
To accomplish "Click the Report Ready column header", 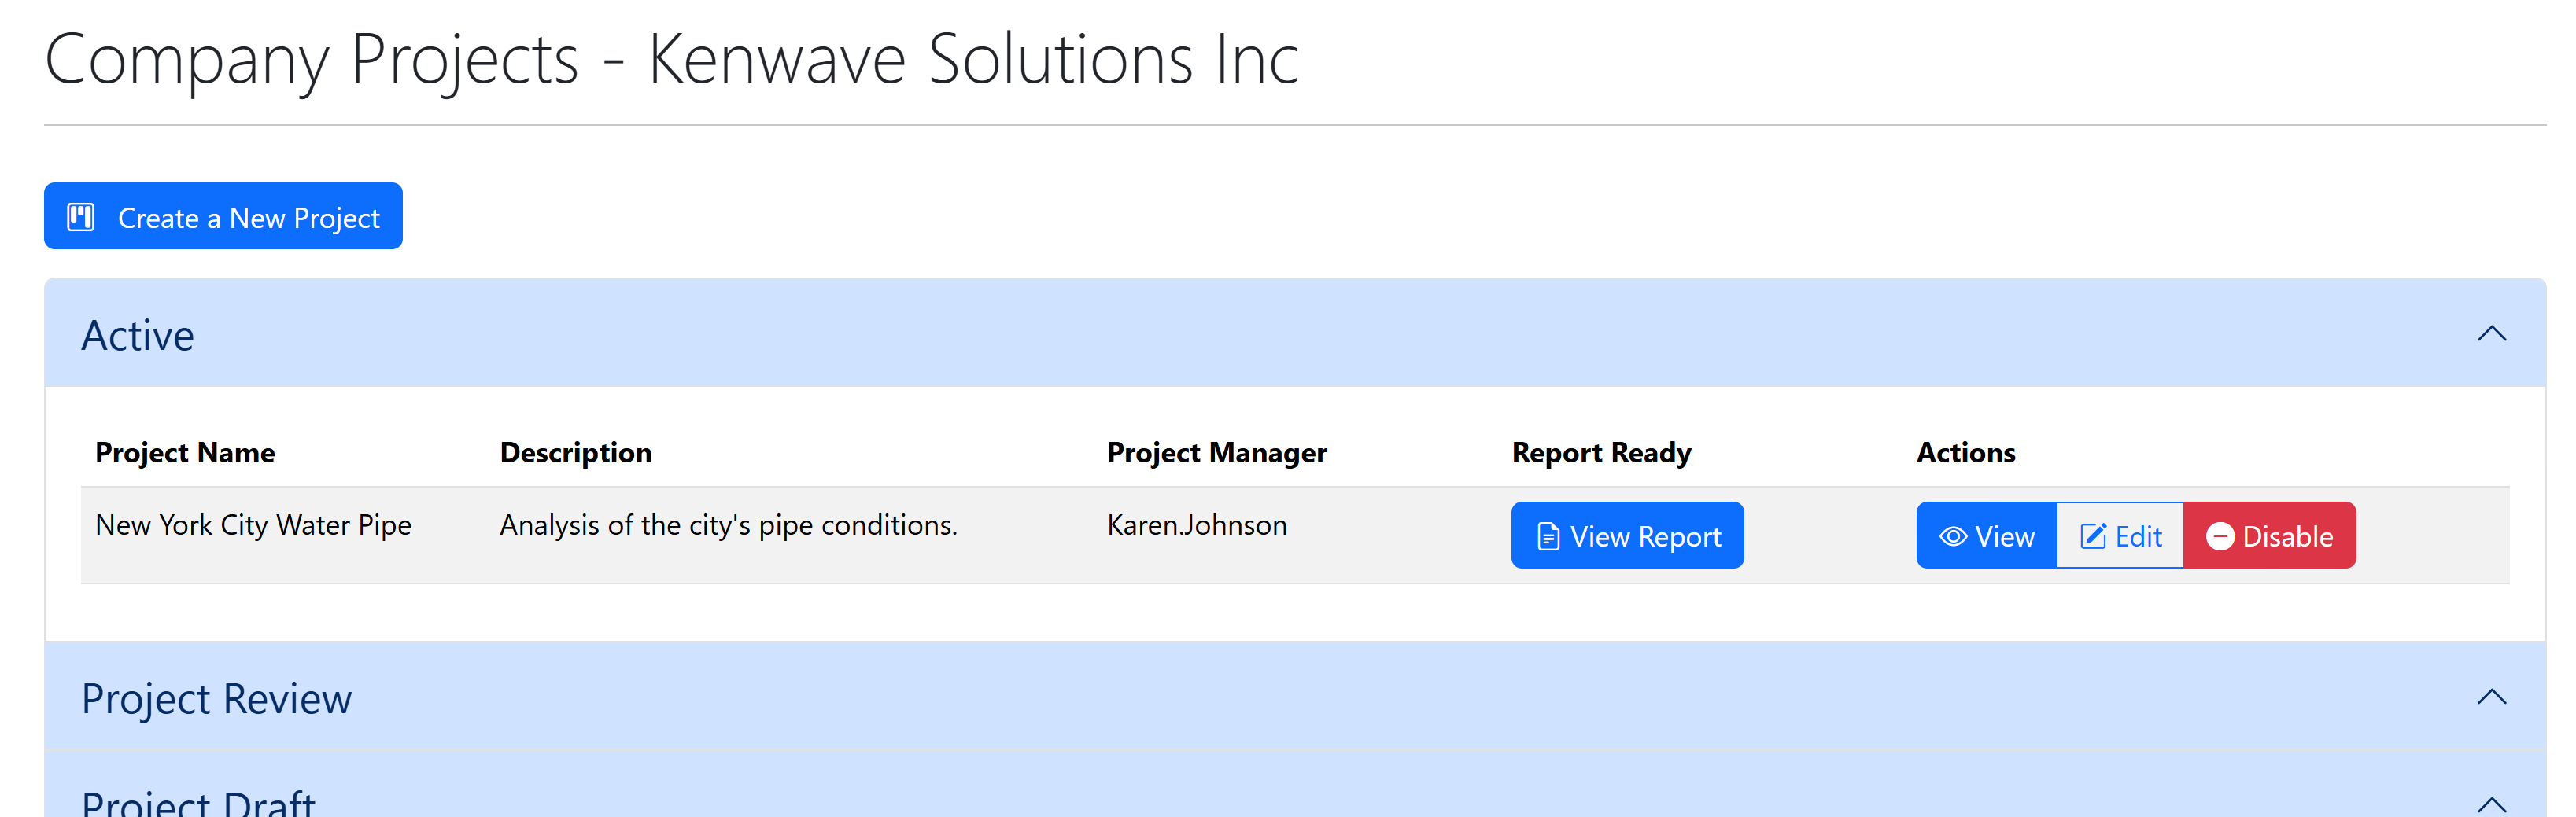I will pyautogui.click(x=1601, y=453).
